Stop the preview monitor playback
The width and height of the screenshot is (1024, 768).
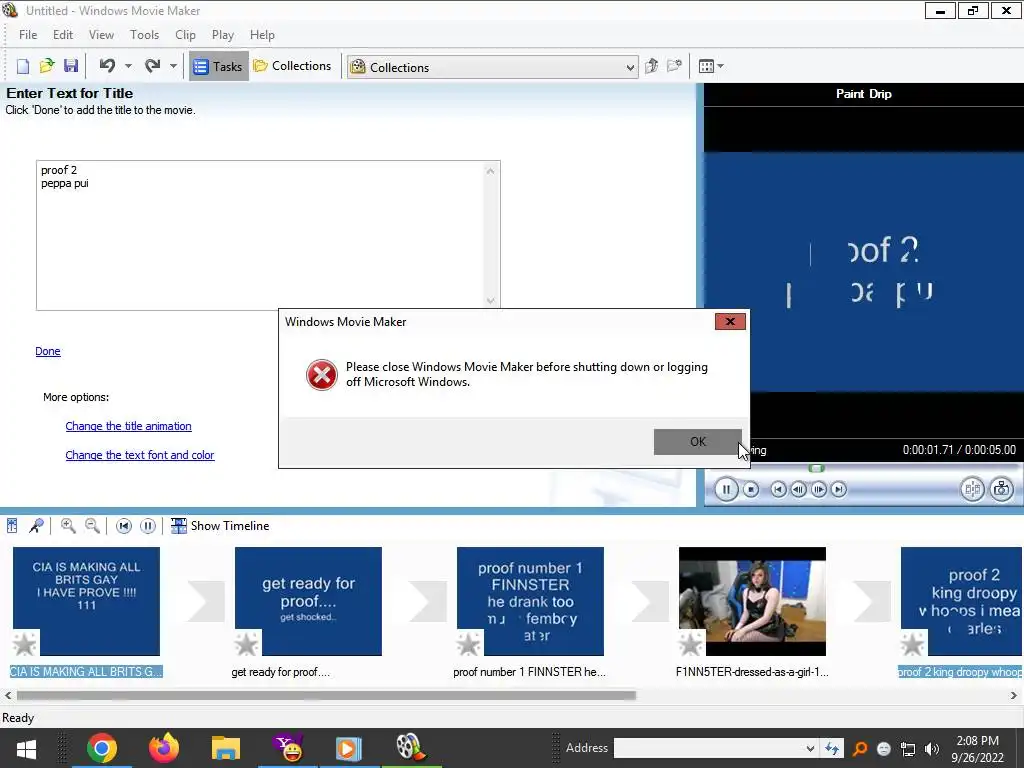point(751,489)
